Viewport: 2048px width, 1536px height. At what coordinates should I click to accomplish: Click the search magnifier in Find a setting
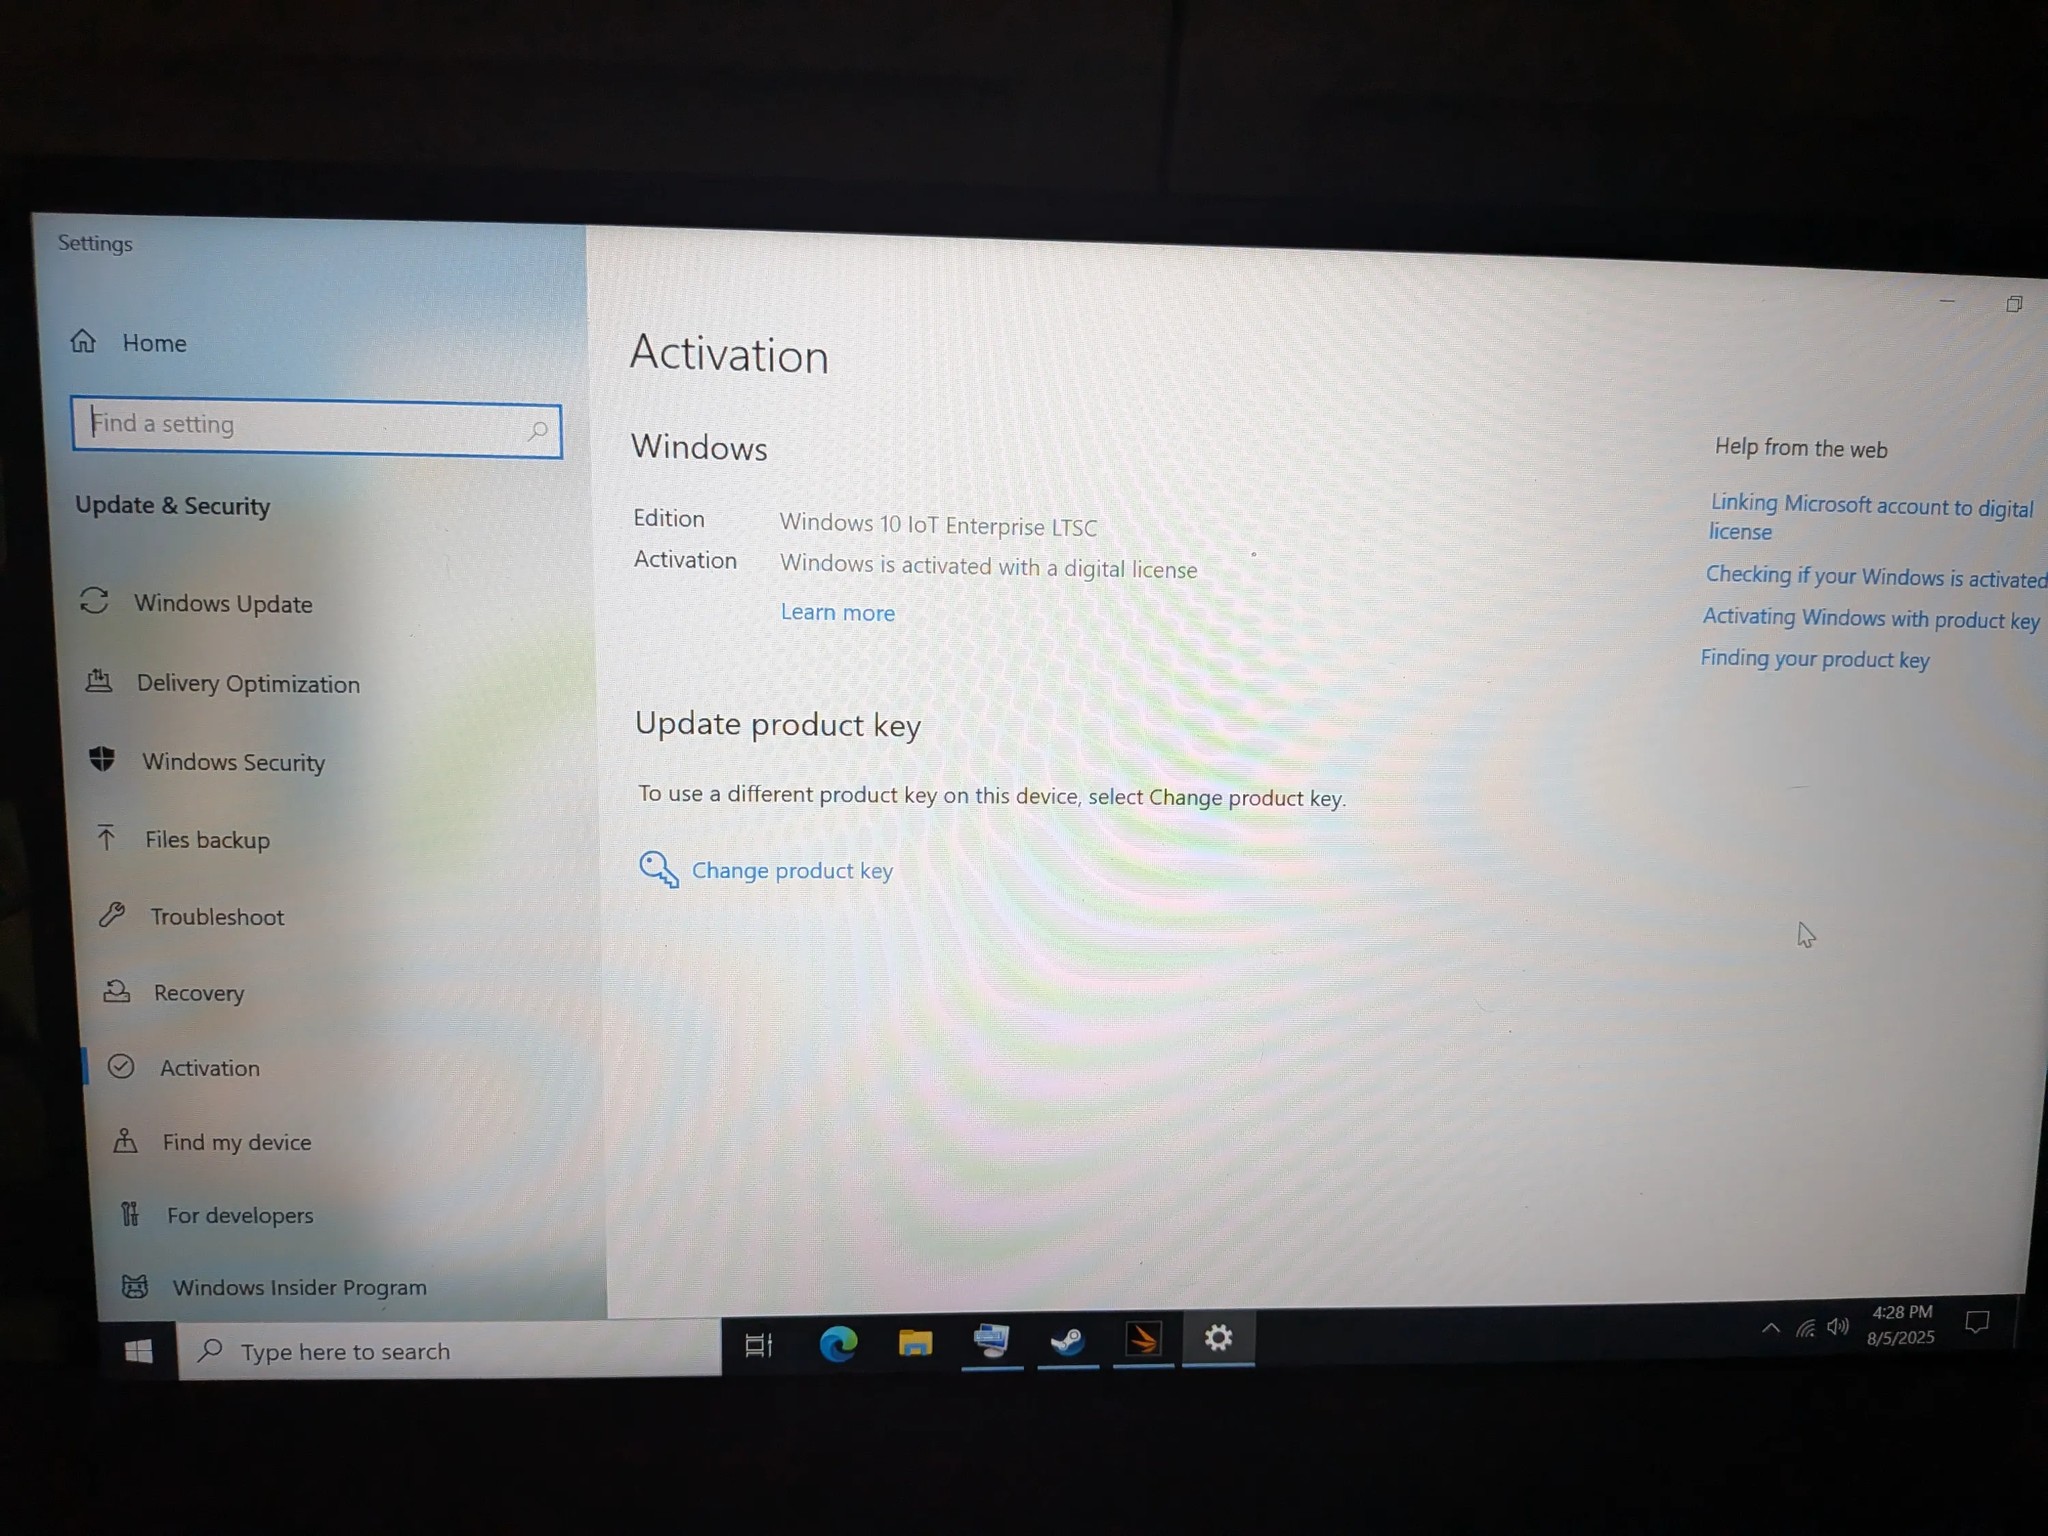(538, 431)
